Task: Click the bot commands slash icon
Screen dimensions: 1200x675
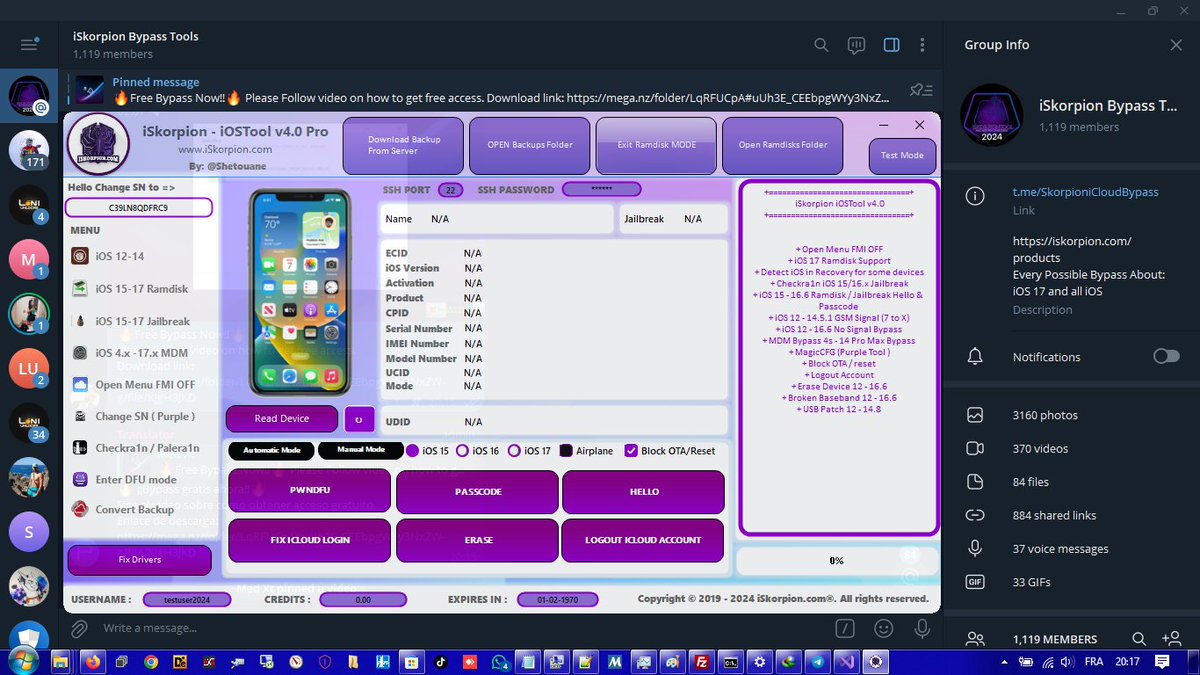Action: click(846, 629)
